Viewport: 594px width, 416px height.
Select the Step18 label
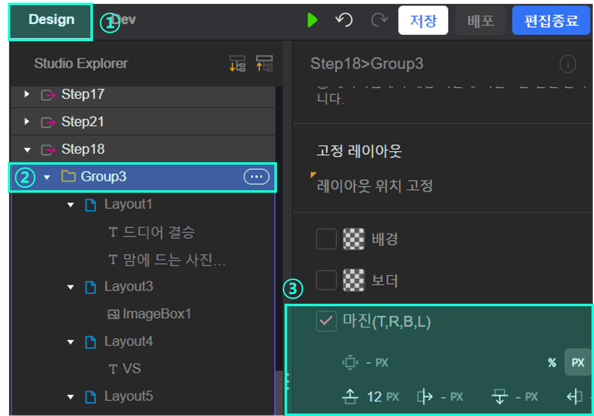(x=83, y=149)
